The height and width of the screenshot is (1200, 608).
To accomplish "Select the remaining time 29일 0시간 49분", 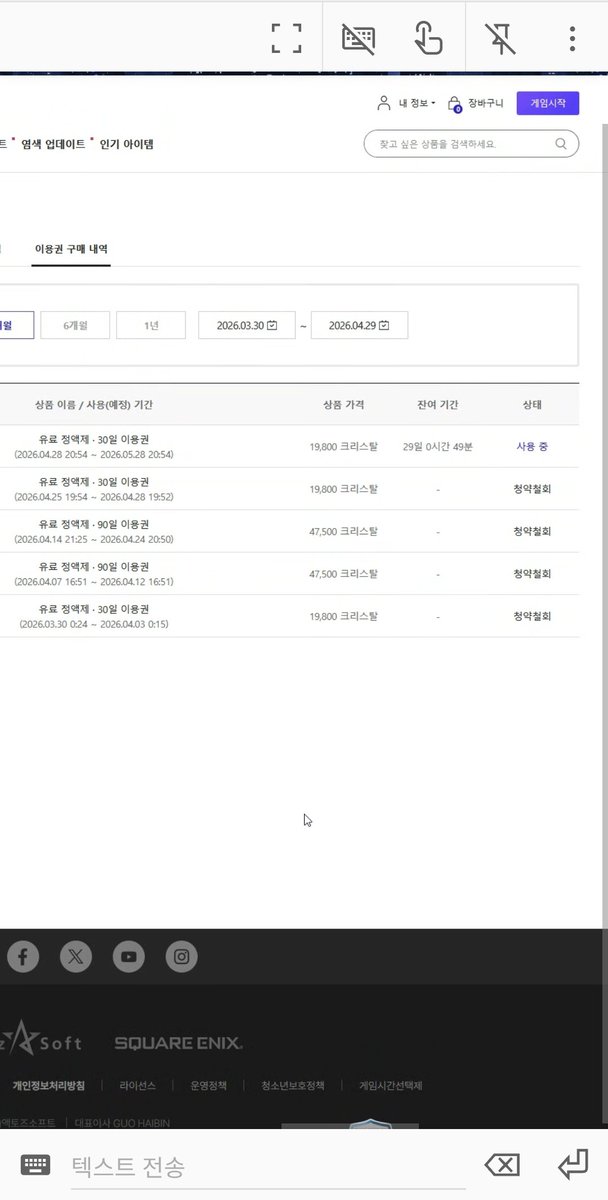I will click(x=437, y=447).
